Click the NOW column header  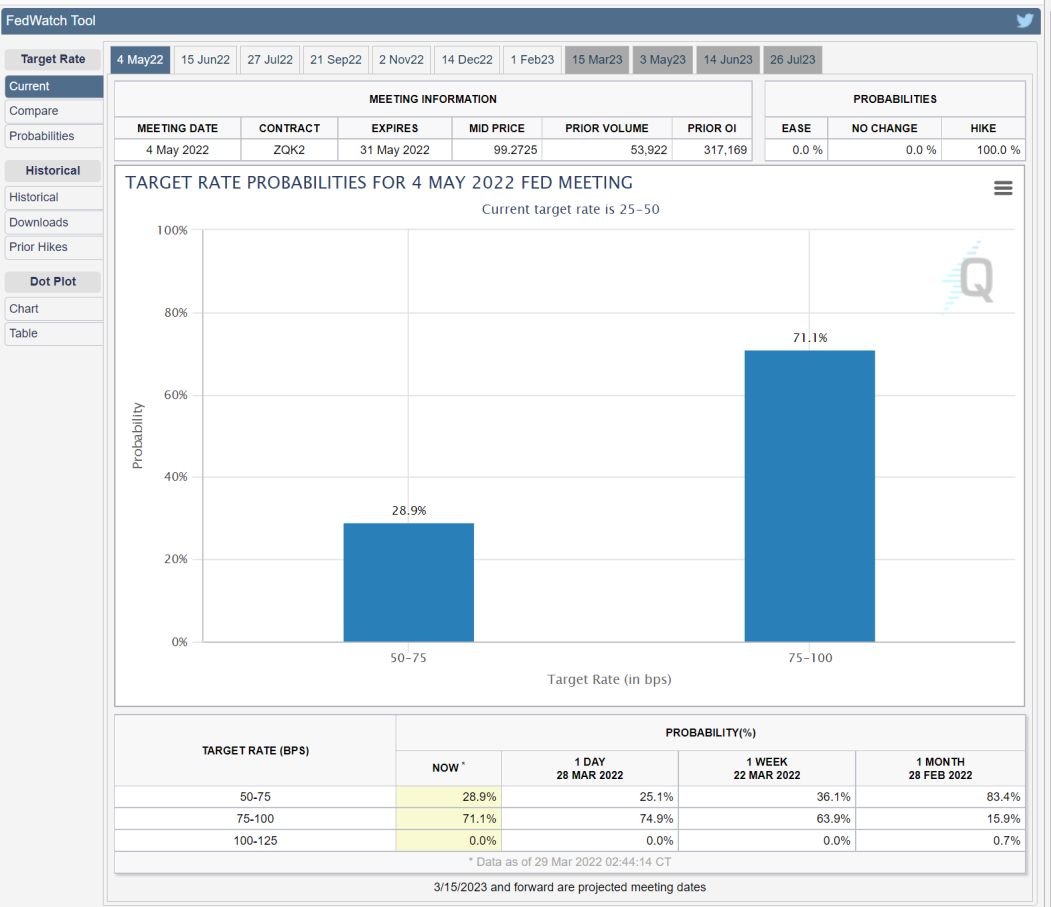point(448,768)
